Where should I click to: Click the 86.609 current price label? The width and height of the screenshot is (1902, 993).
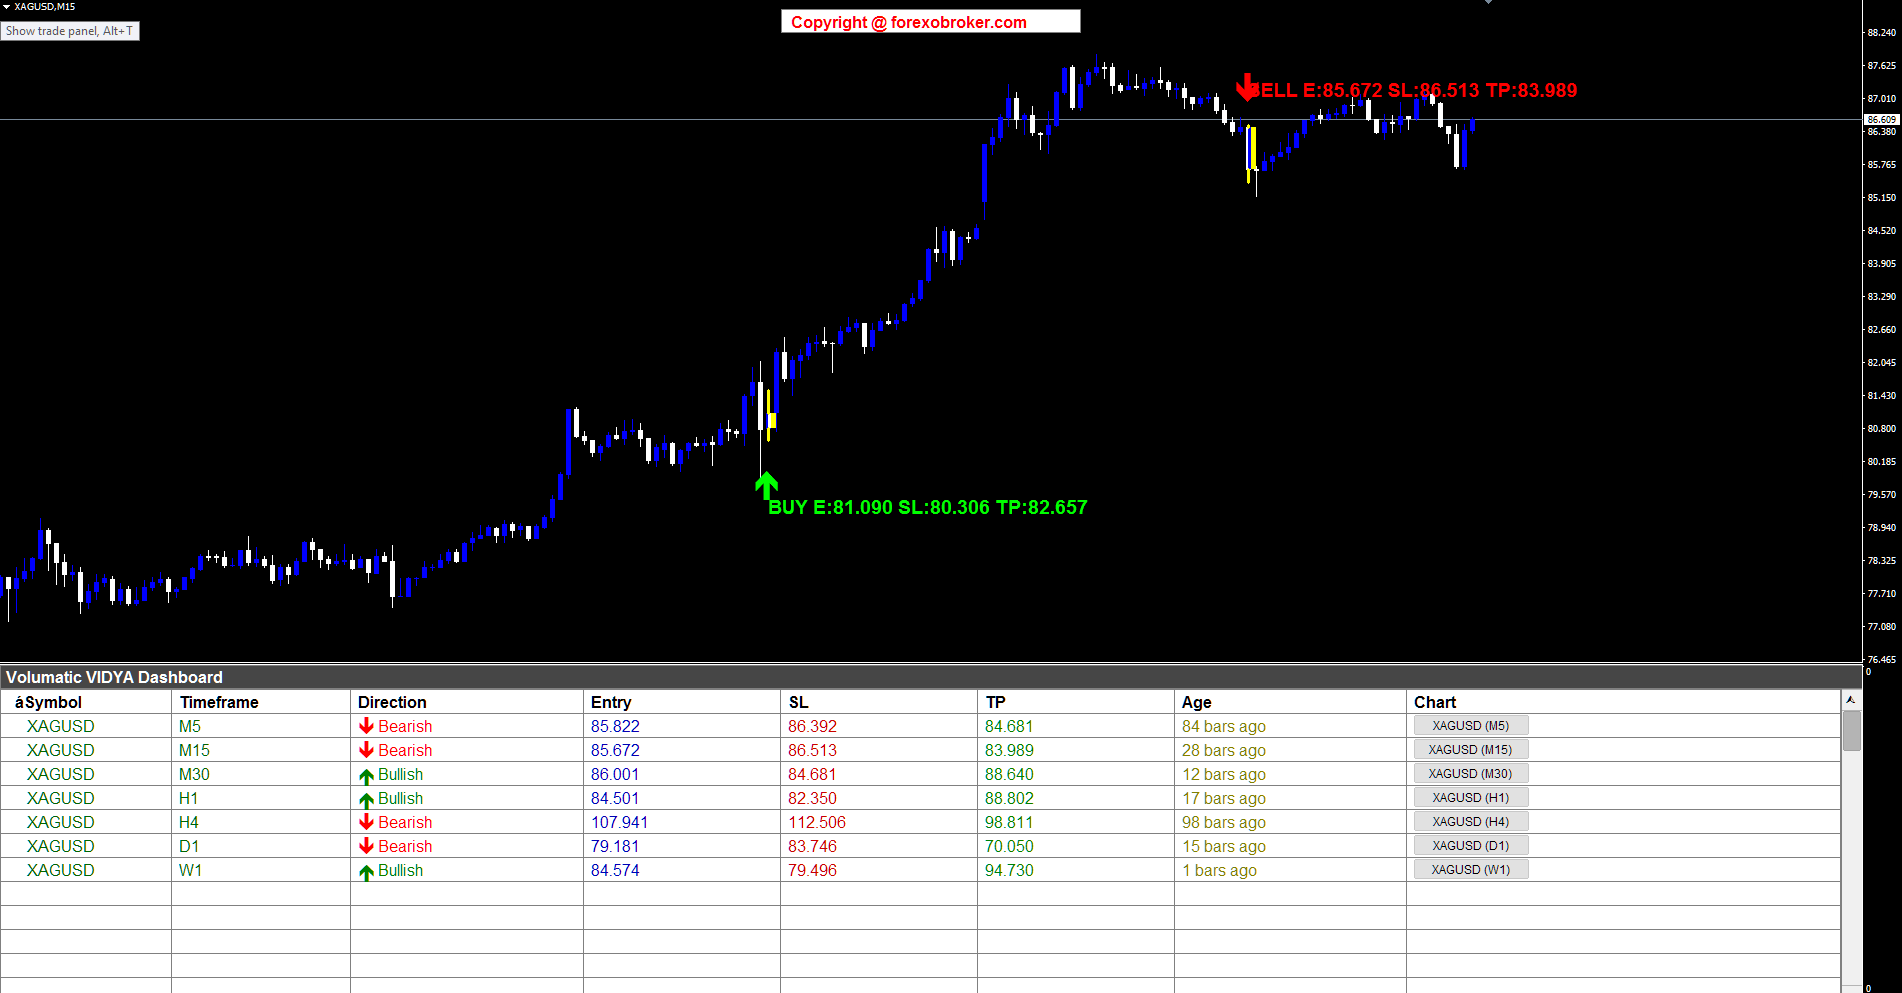click(x=1881, y=119)
